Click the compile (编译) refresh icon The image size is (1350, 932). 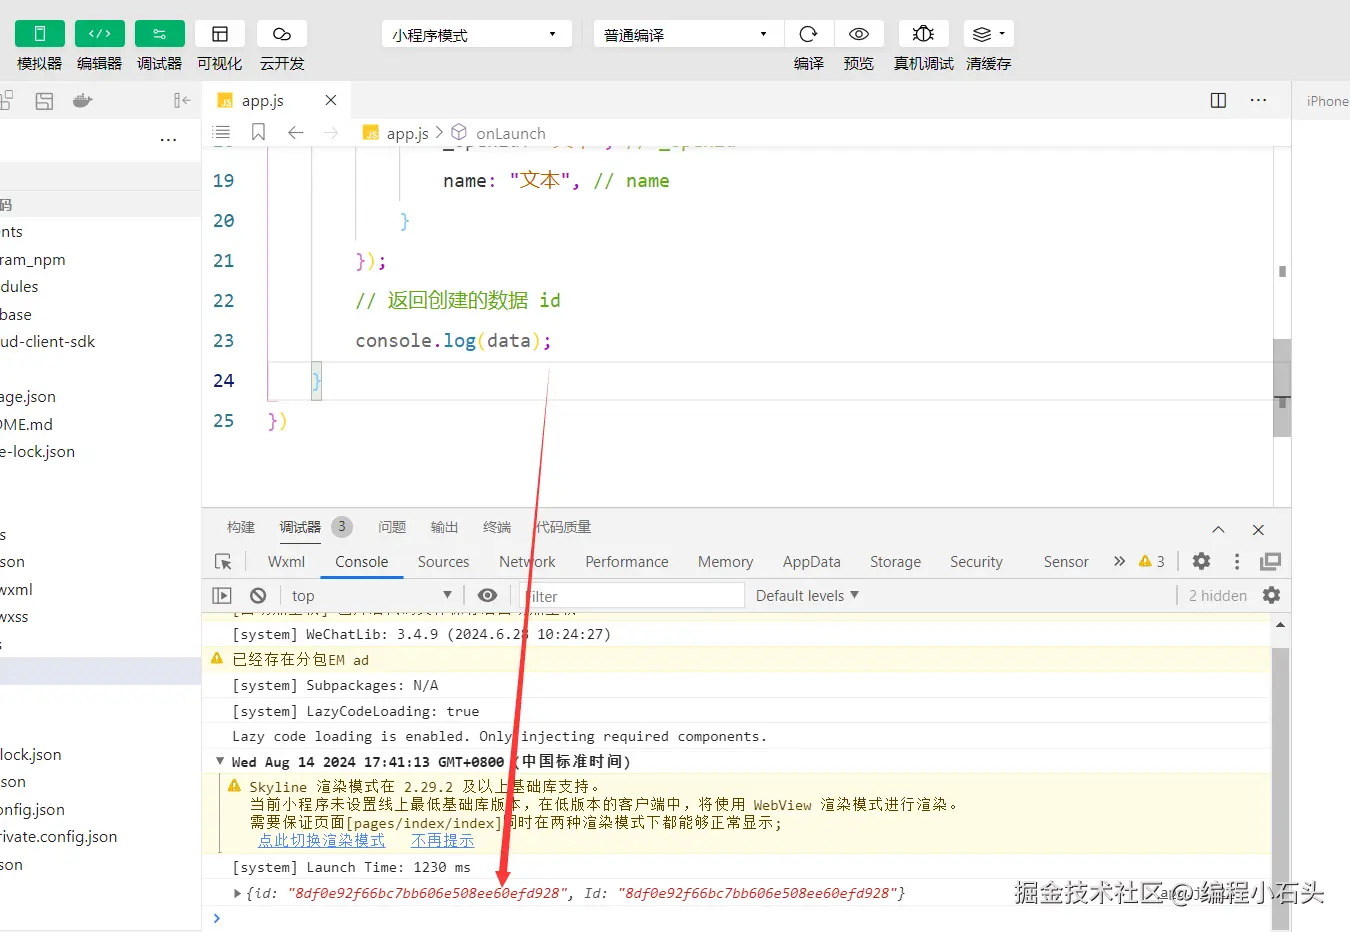tap(809, 34)
